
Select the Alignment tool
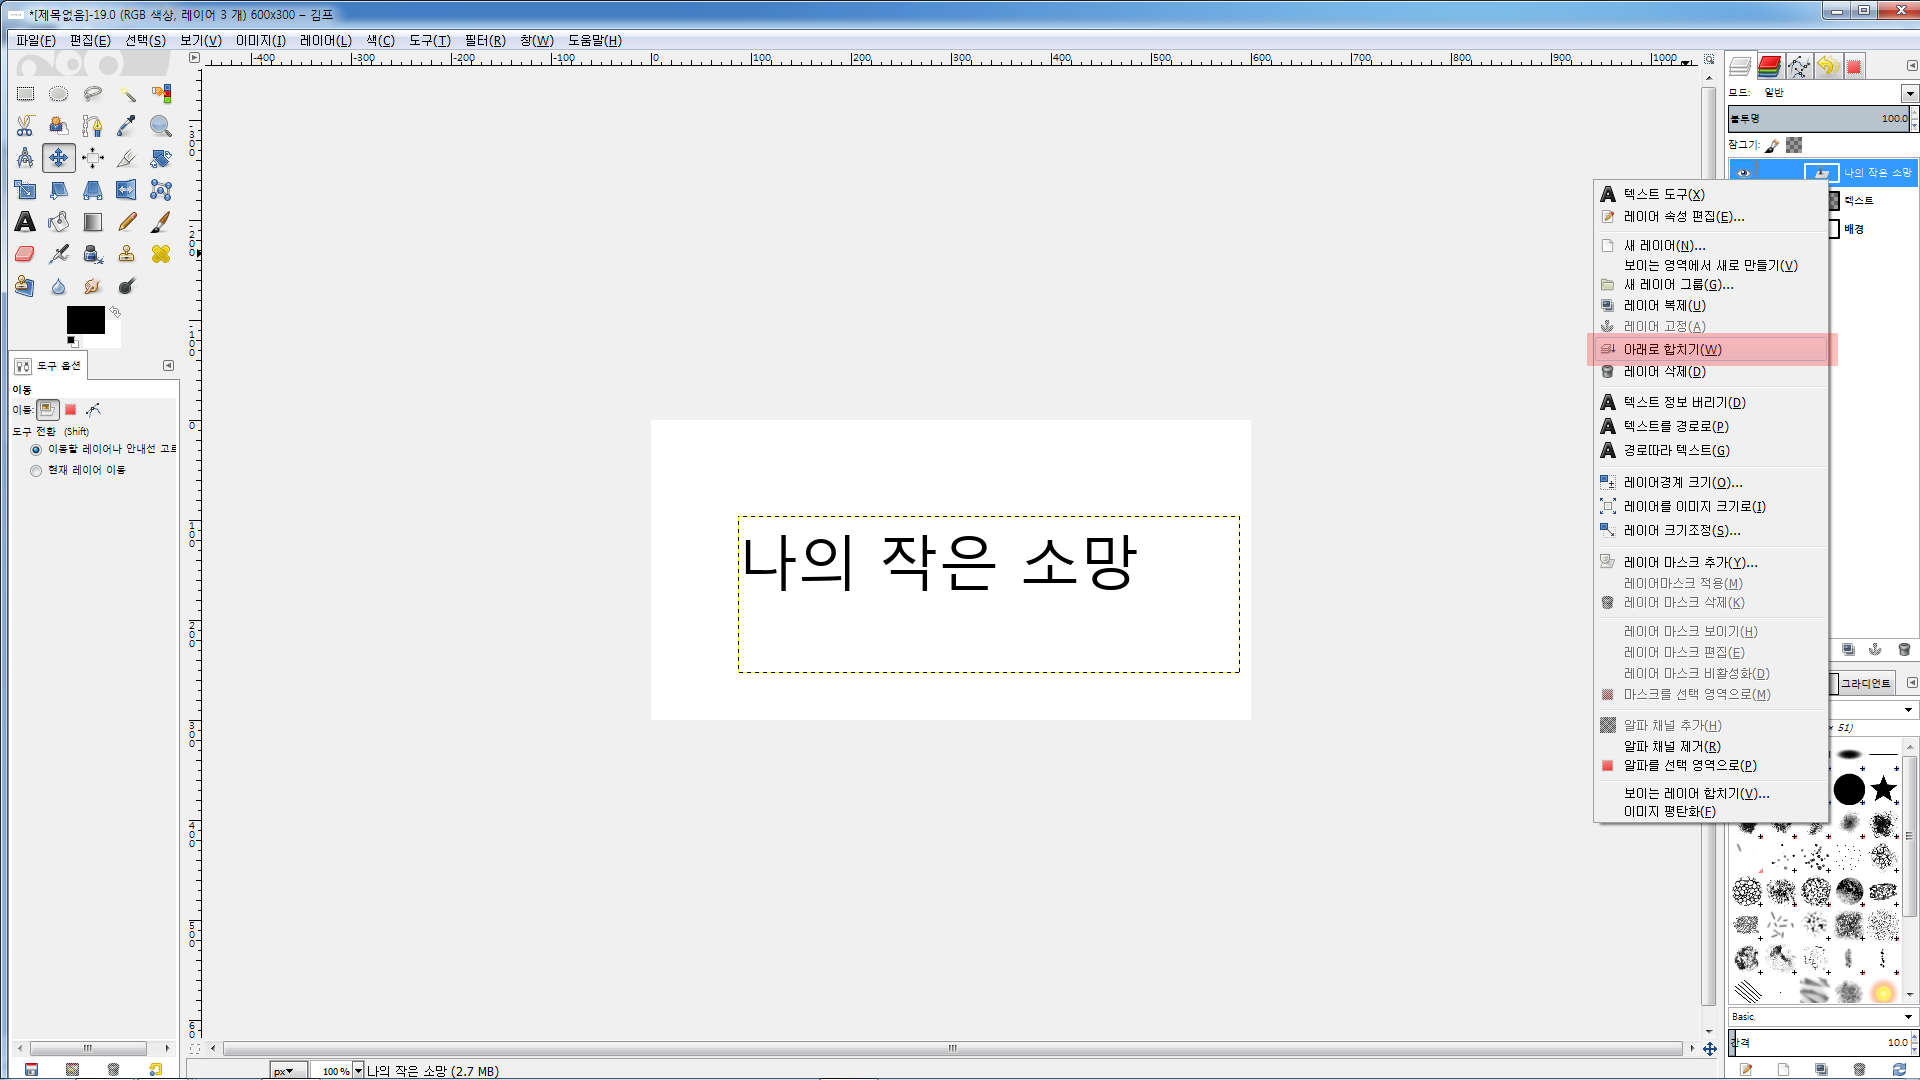click(93, 158)
